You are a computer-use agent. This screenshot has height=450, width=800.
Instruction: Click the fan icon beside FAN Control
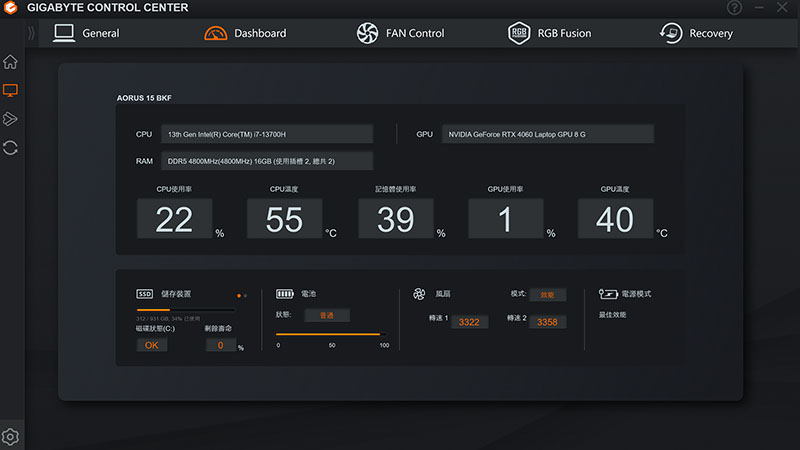pos(367,33)
